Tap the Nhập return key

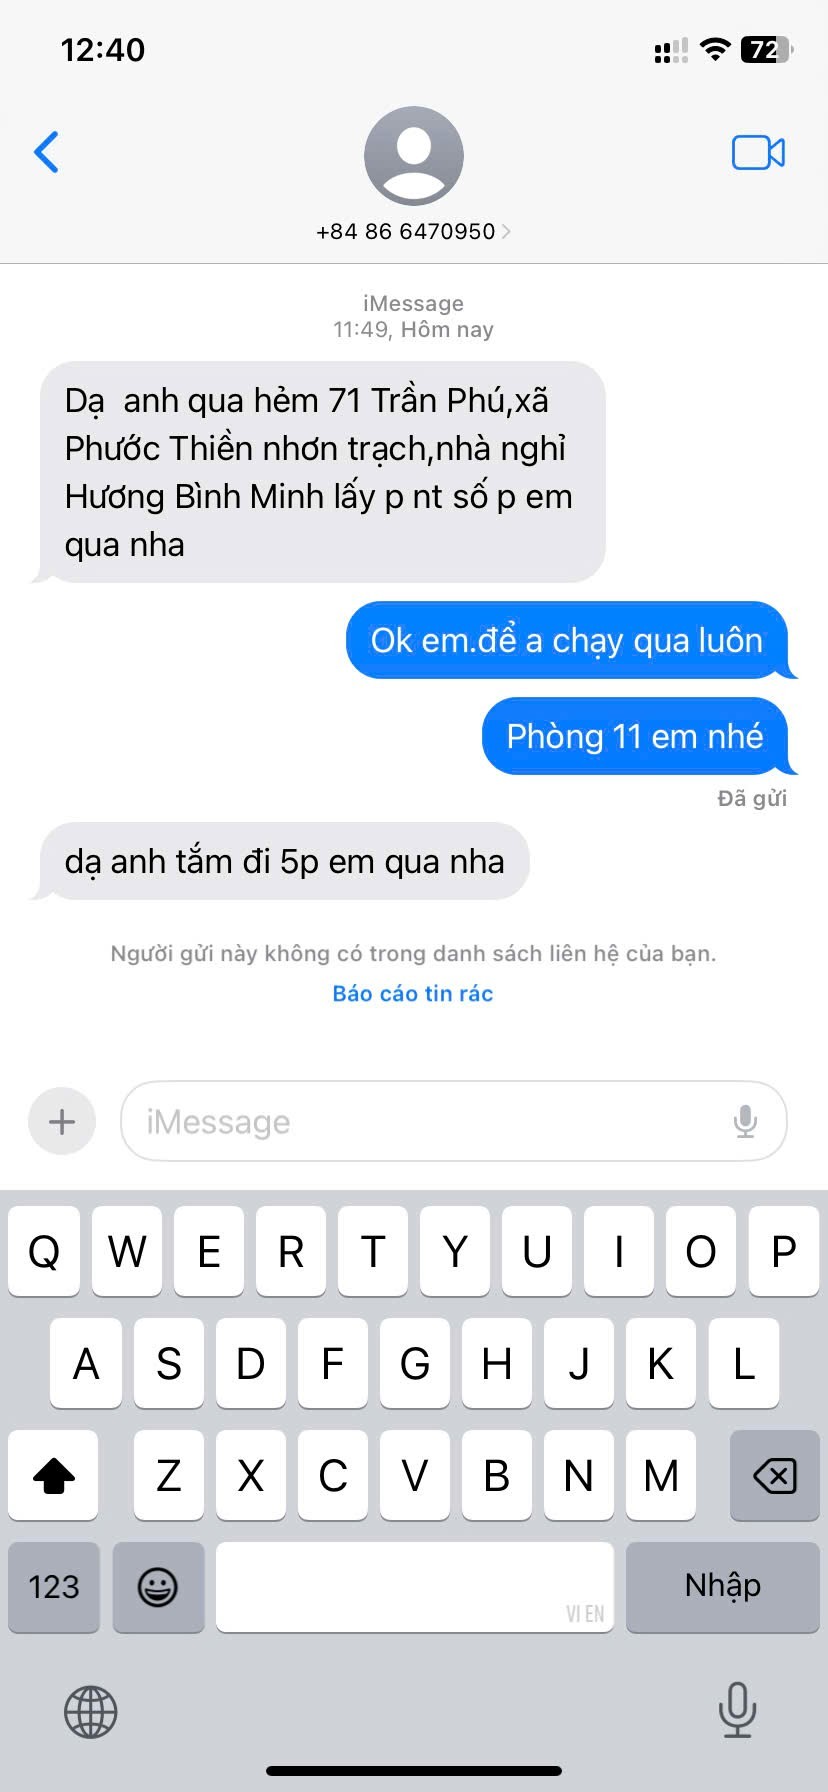pos(723,1587)
